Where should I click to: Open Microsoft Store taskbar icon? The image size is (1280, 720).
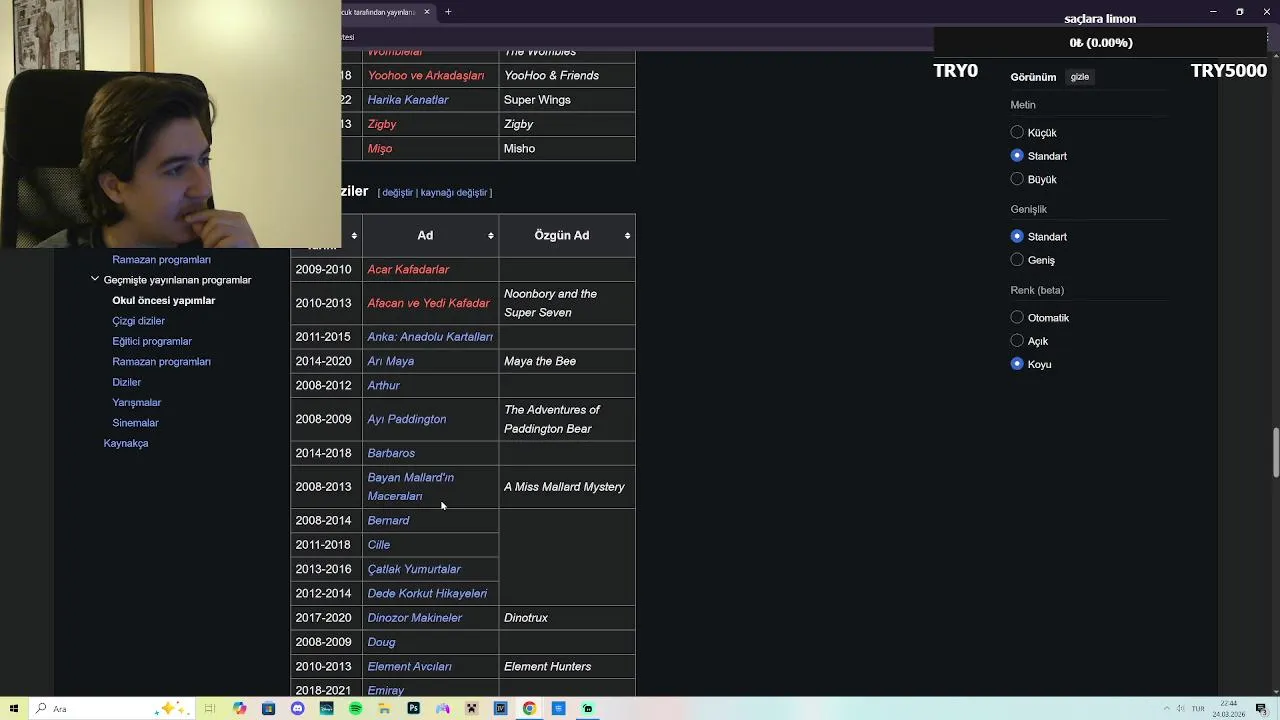[268, 708]
